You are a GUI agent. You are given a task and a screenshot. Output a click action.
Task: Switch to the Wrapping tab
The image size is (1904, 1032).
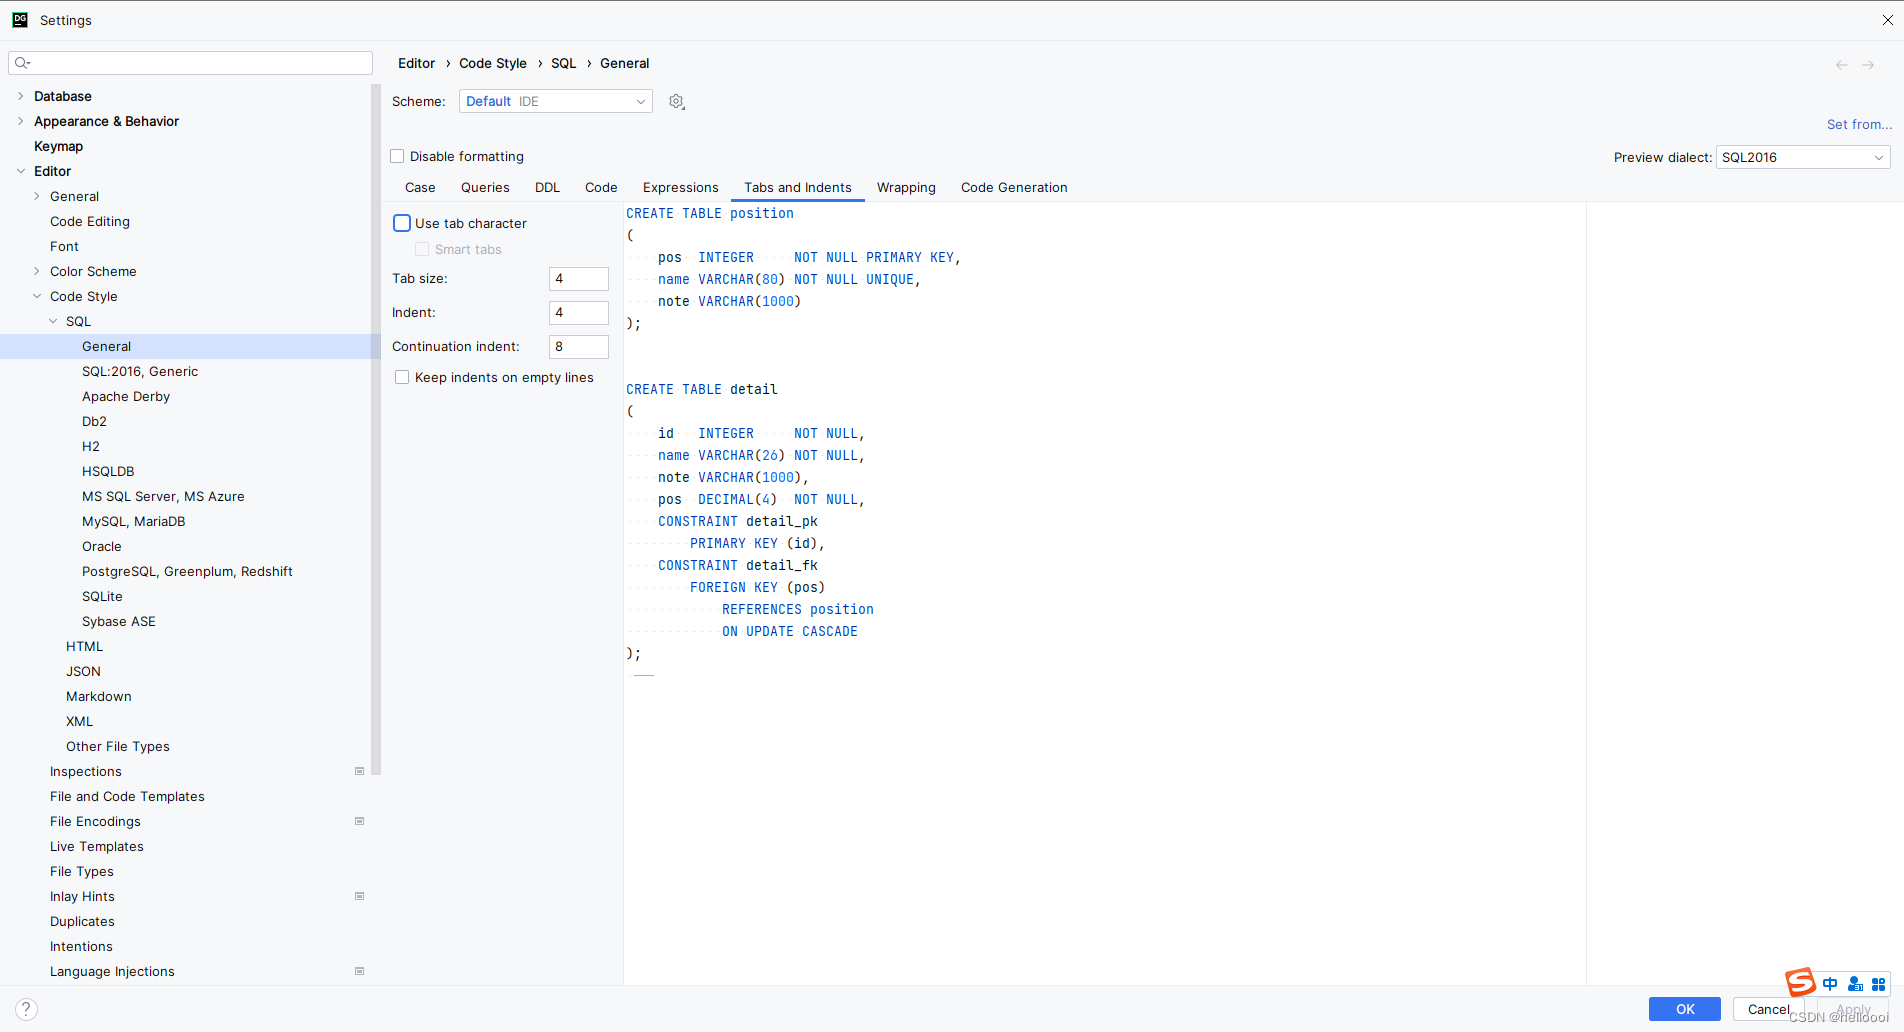pyautogui.click(x=906, y=187)
